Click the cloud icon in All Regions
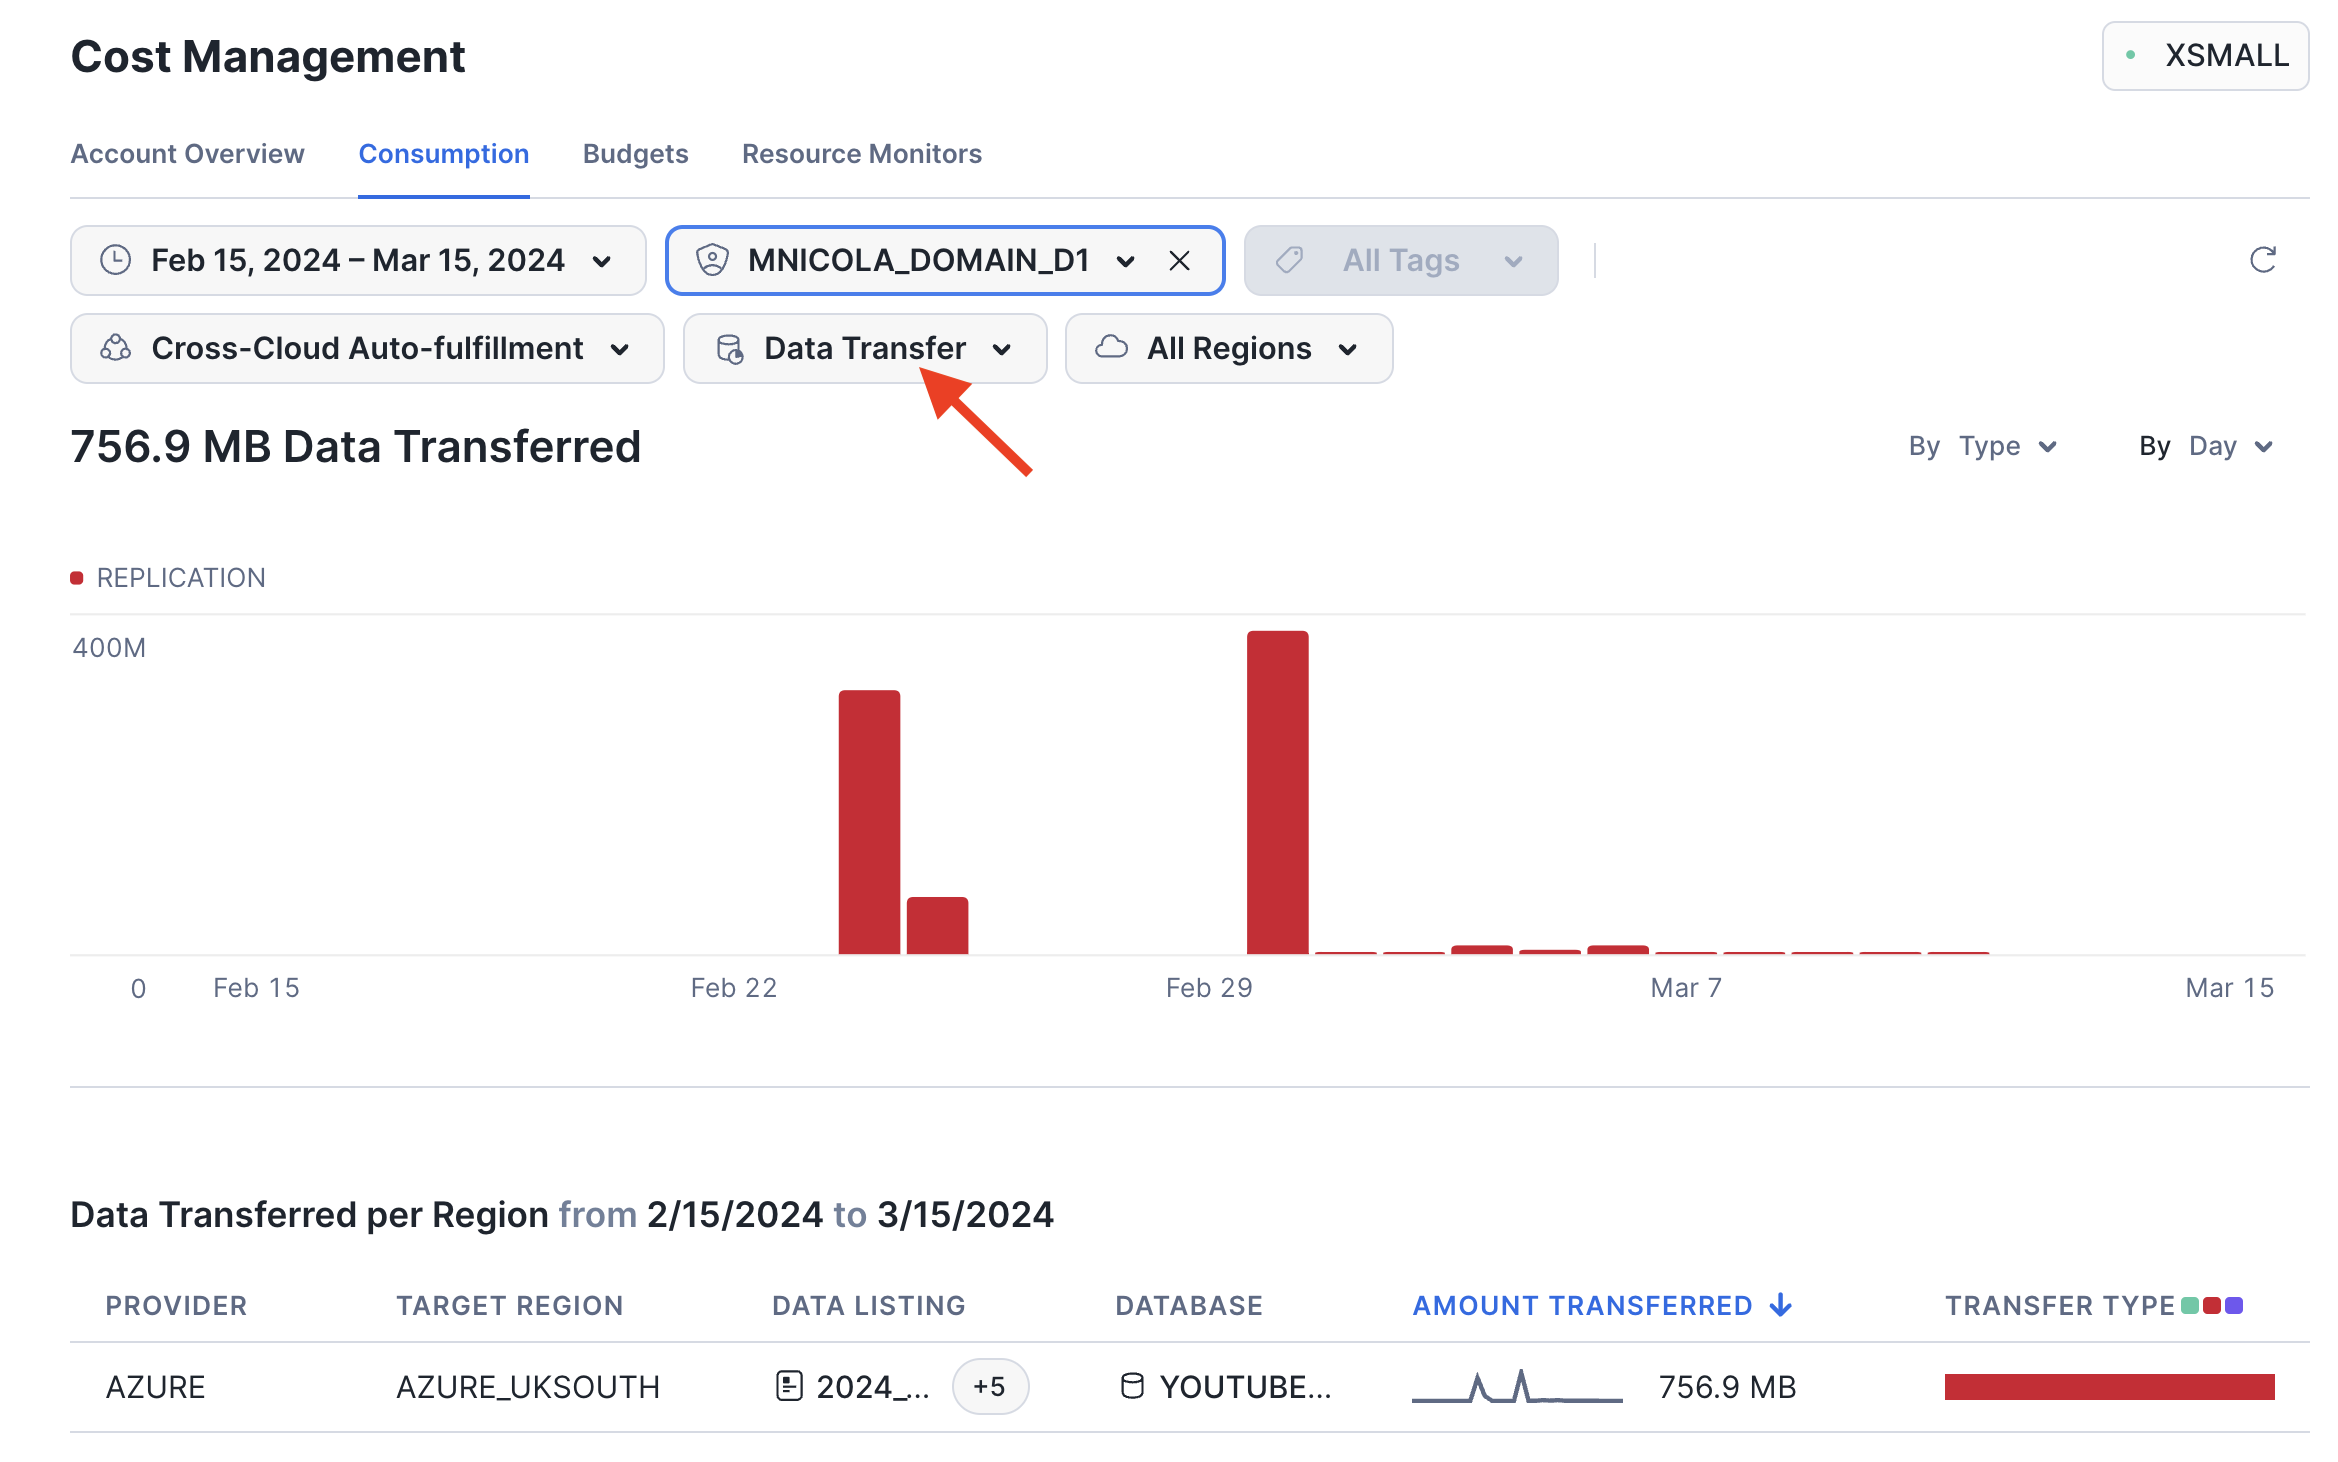Viewport: 2338px width, 1462px height. coord(1111,347)
